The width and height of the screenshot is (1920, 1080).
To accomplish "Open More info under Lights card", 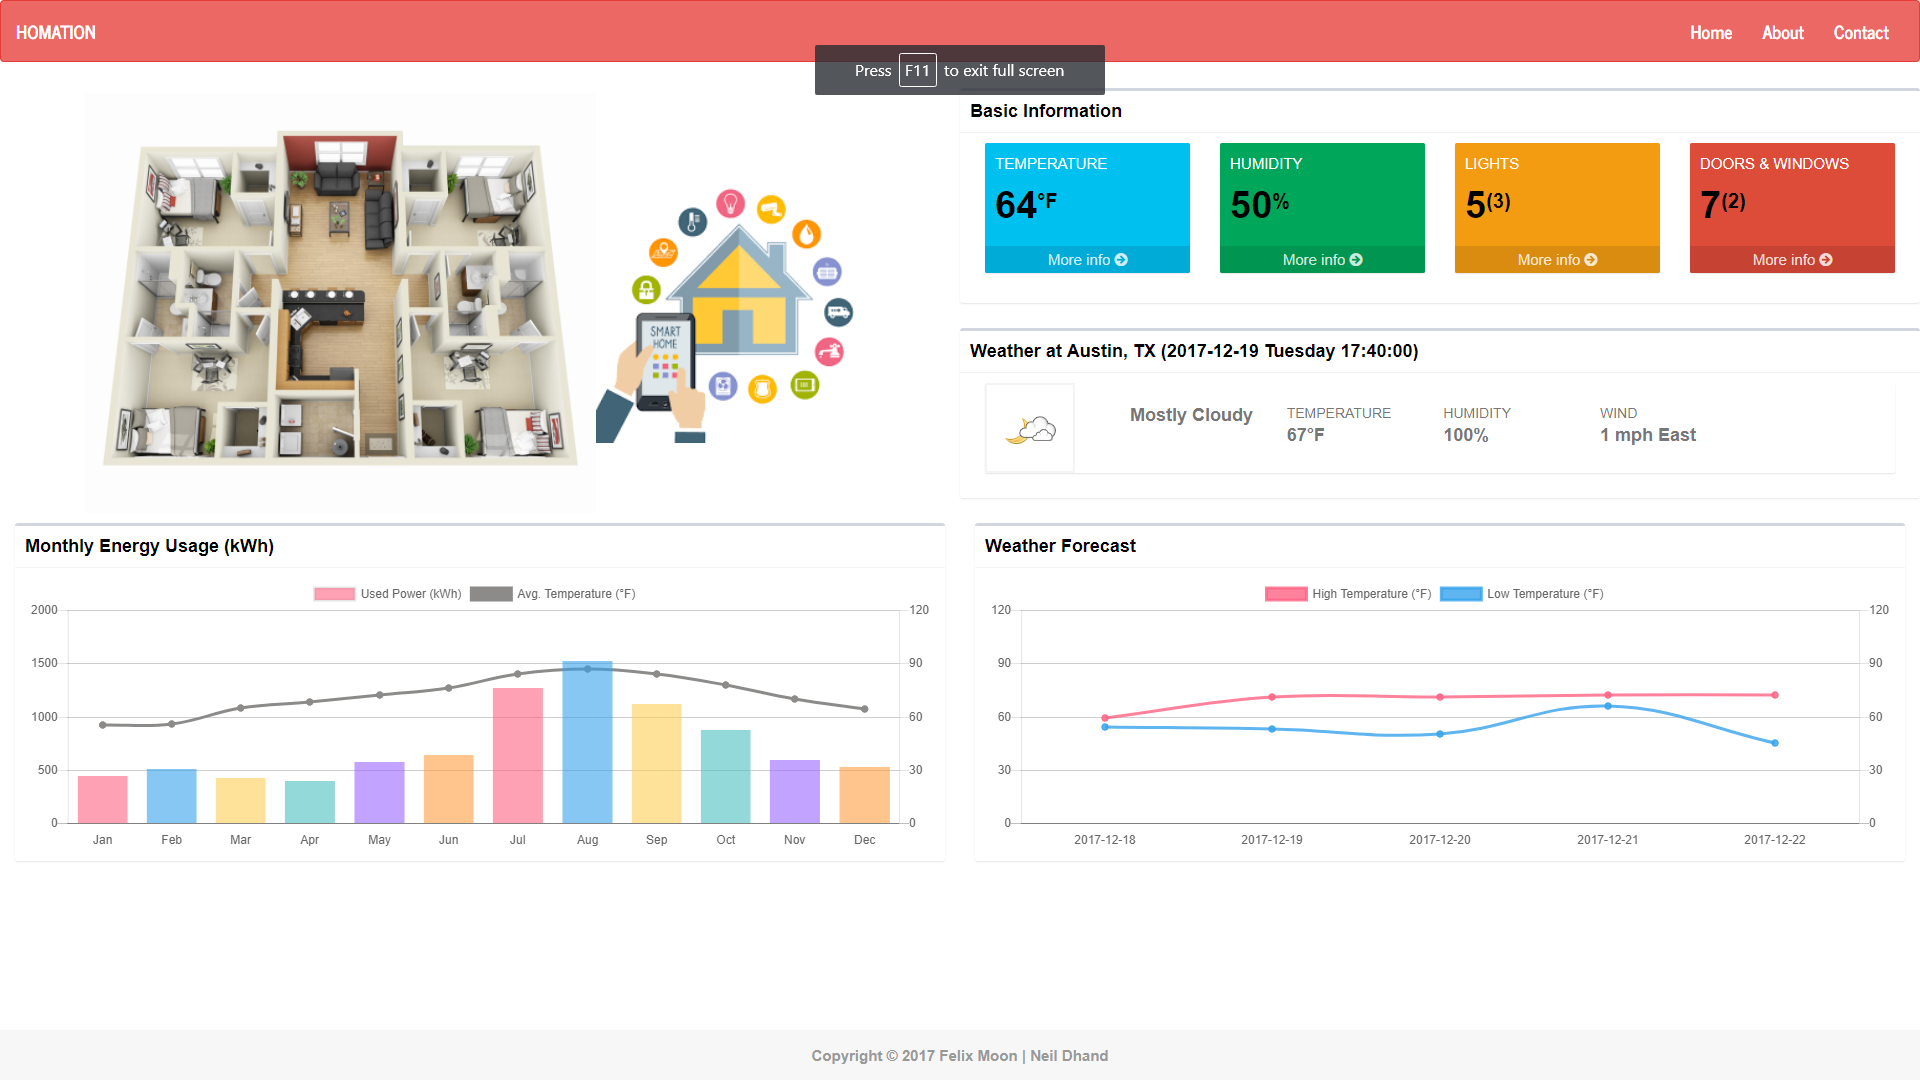I will tap(1557, 260).
